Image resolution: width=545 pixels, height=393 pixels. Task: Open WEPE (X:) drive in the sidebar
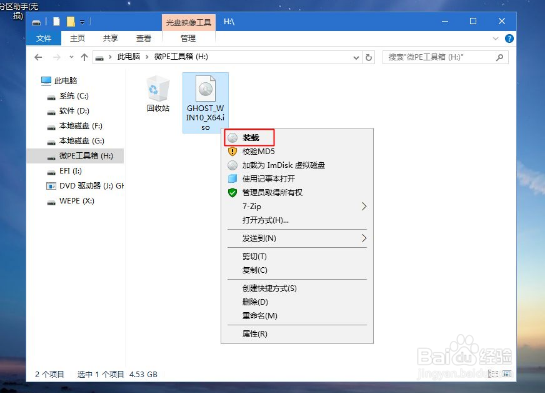pyautogui.click(x=71, y=201)
